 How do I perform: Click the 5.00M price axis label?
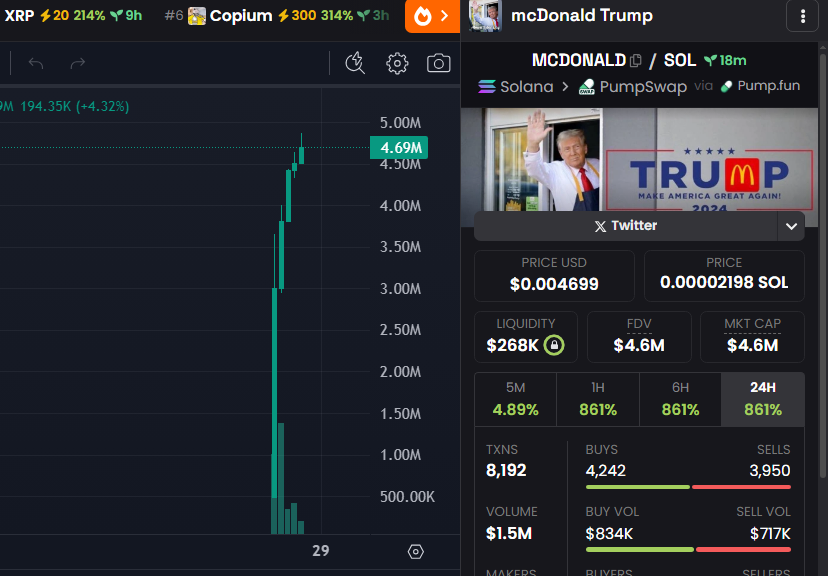(400, 123)
